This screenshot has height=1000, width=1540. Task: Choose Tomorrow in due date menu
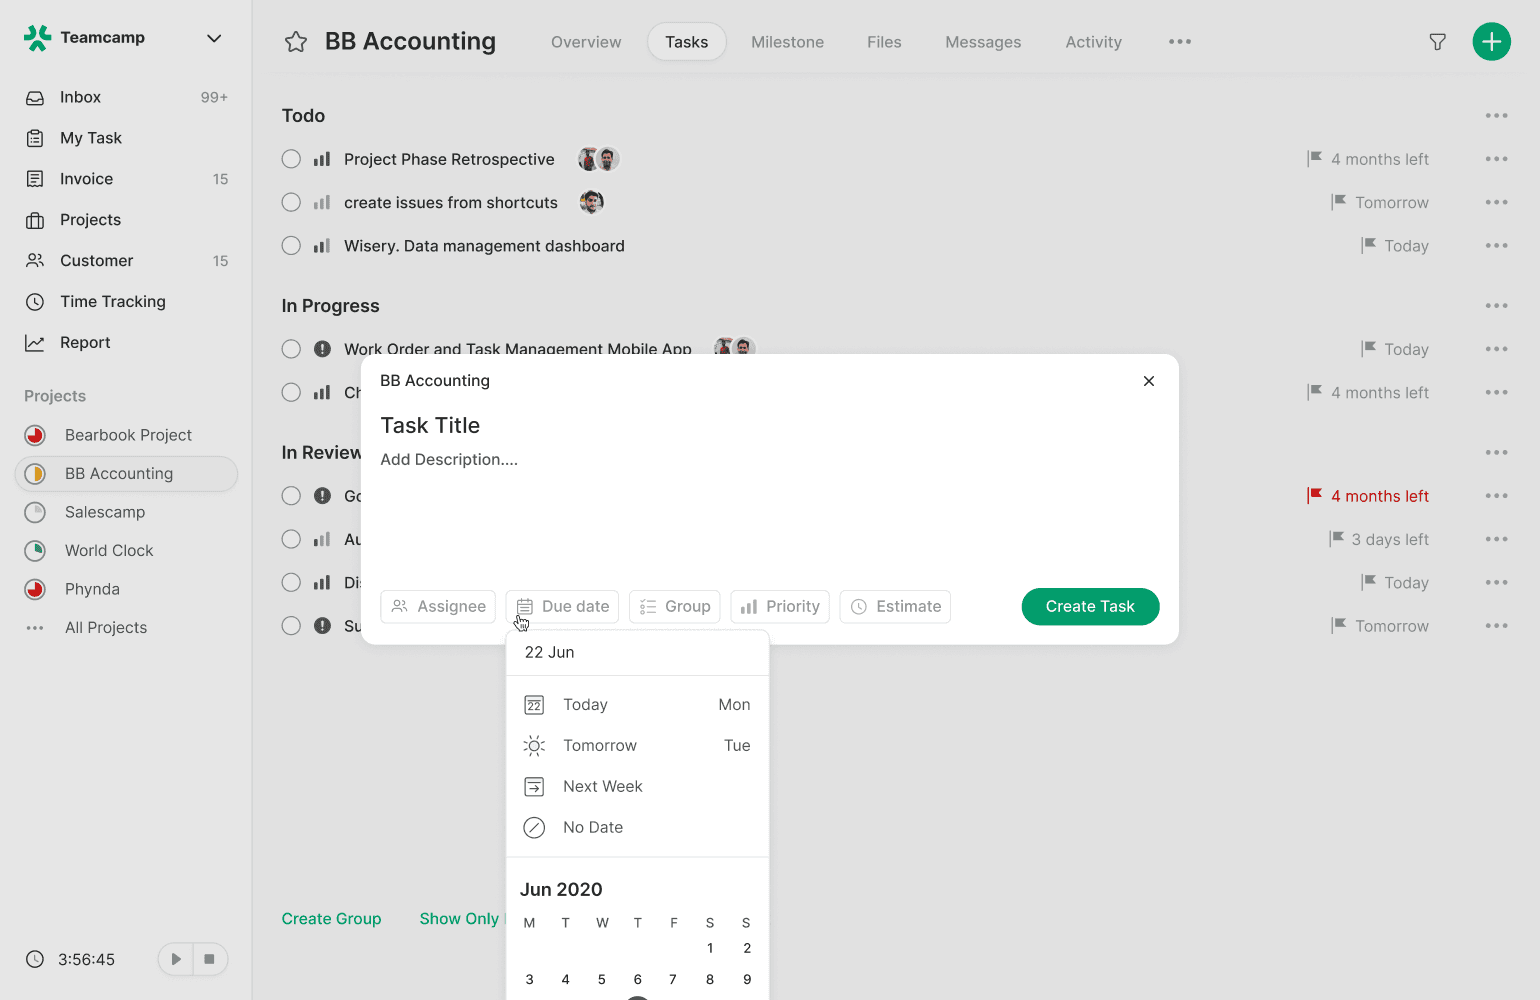pyautogui.click(x=637, y=745)
